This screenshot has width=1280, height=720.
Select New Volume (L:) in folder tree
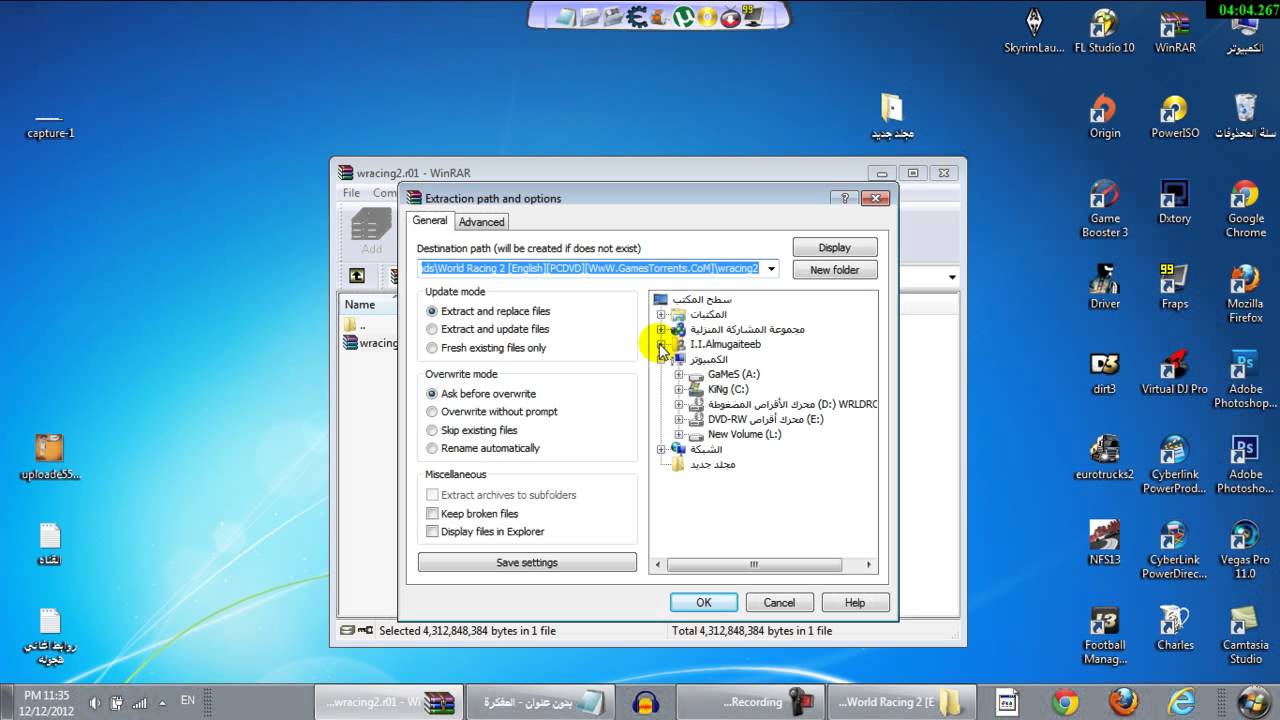click(x=744, y=434)
